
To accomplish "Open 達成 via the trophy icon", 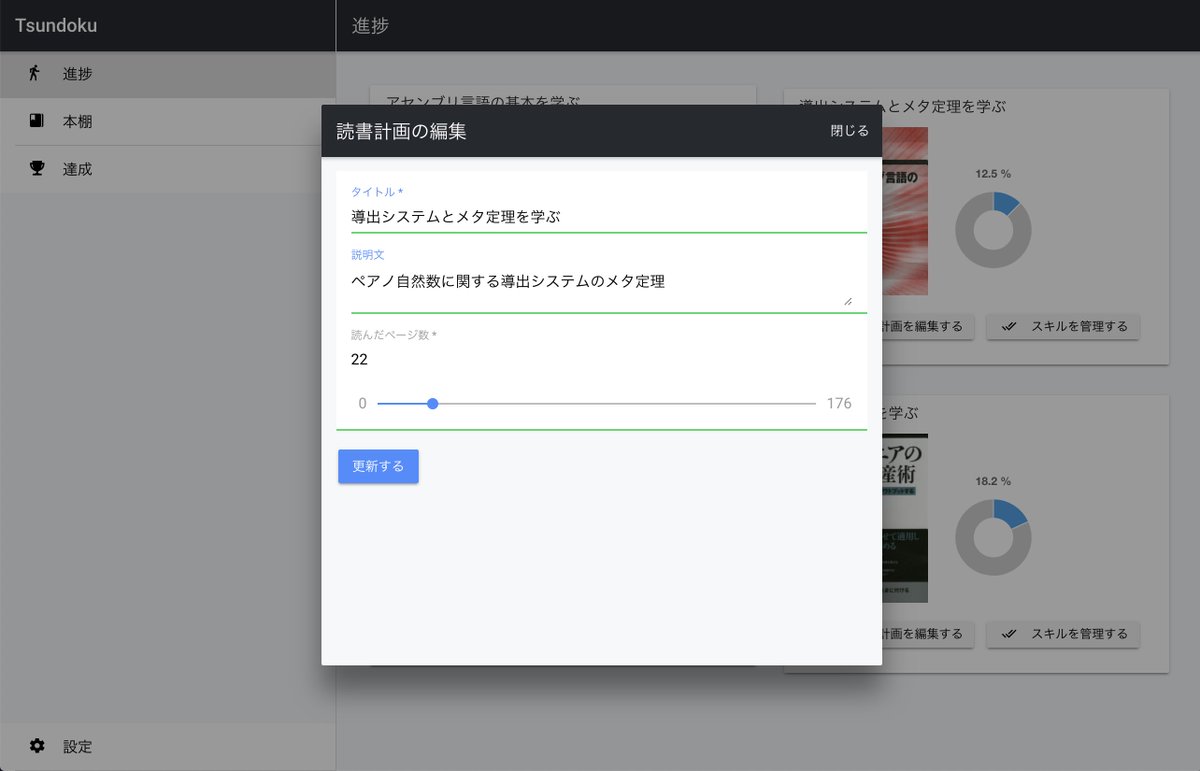I will click(35, 169).
